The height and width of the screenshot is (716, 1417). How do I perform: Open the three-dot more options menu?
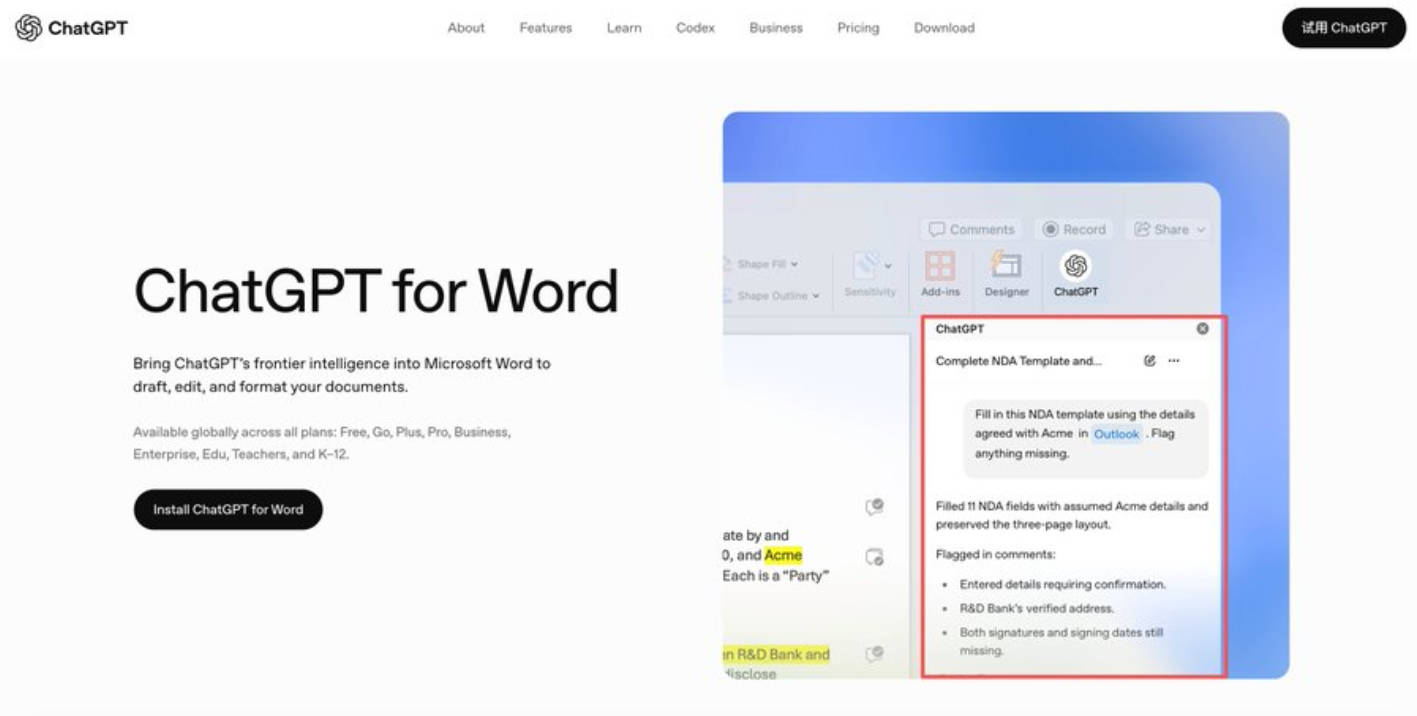tap(1174, 361)
